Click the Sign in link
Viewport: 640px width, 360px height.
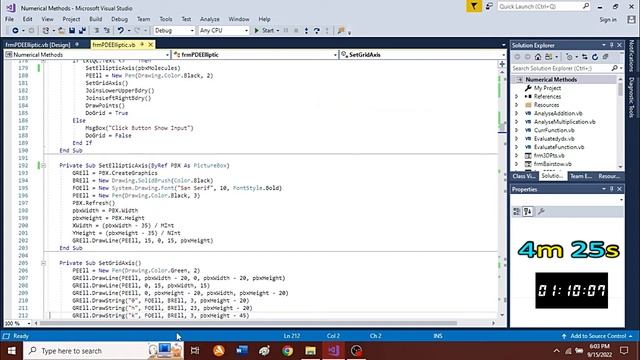(608, 20)
